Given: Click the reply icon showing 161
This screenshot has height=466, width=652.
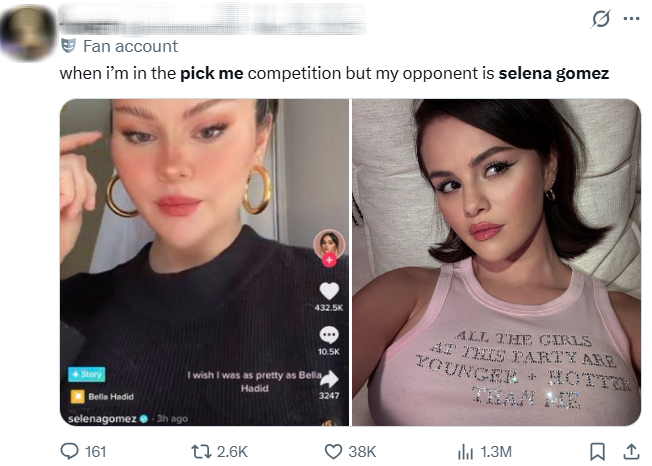Looking at the screenshot, I should coord(71,451).
